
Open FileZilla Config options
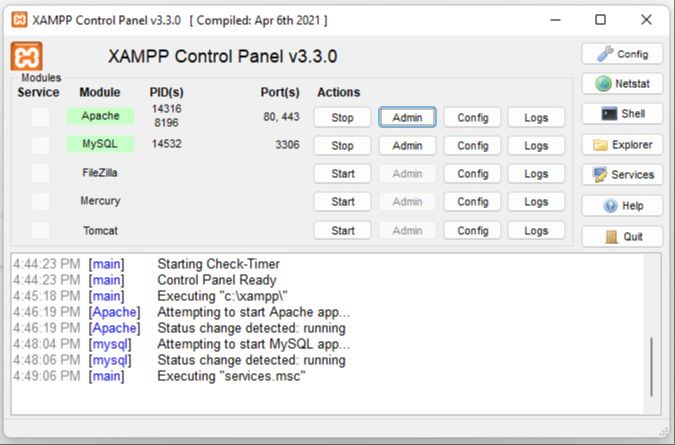[x=472, y=173]
